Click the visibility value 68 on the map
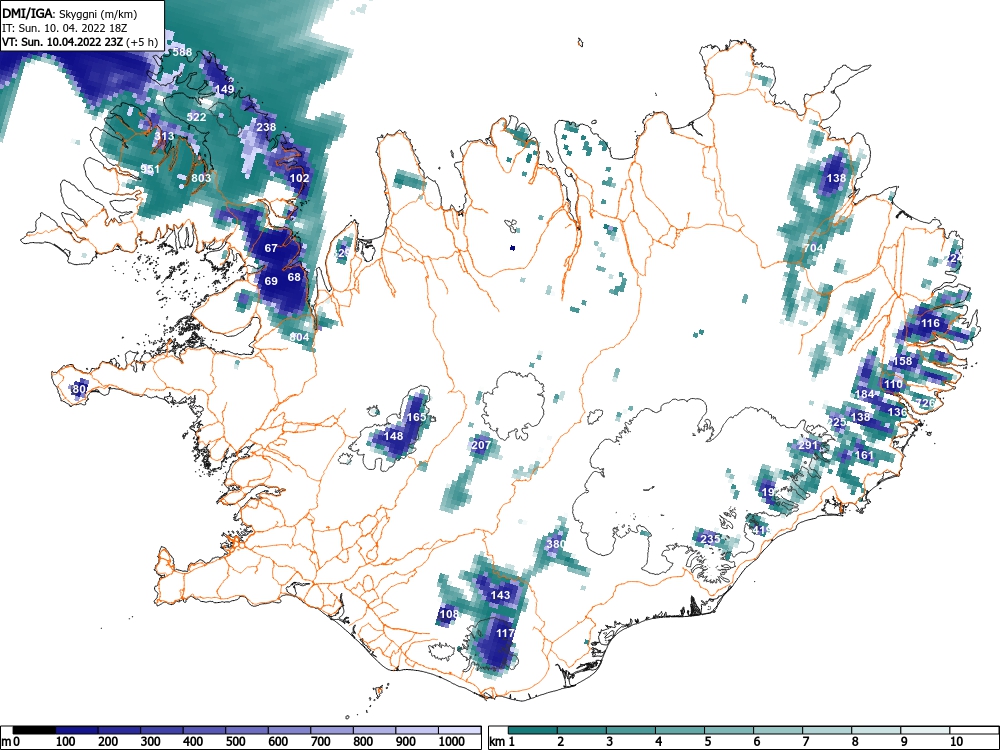Screen dimensions: 1000x750 click(x=294, y=277)
